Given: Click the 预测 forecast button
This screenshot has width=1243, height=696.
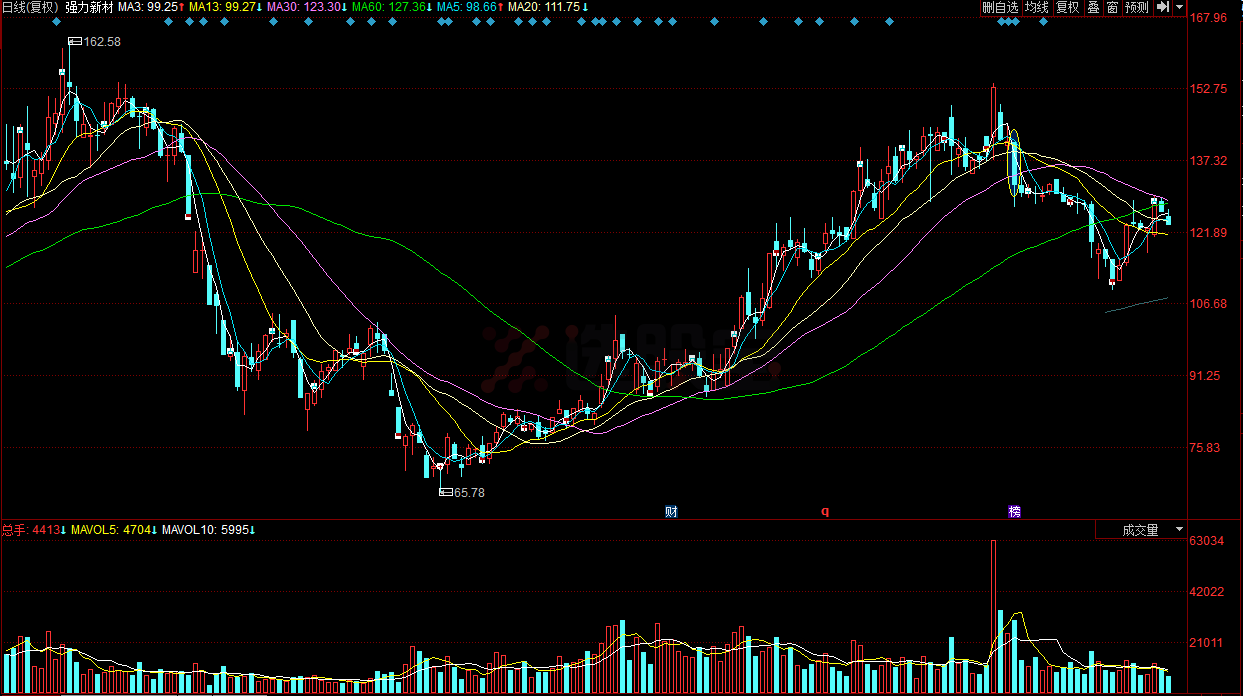Looking at the screenshot, I should click(1137, 7).
